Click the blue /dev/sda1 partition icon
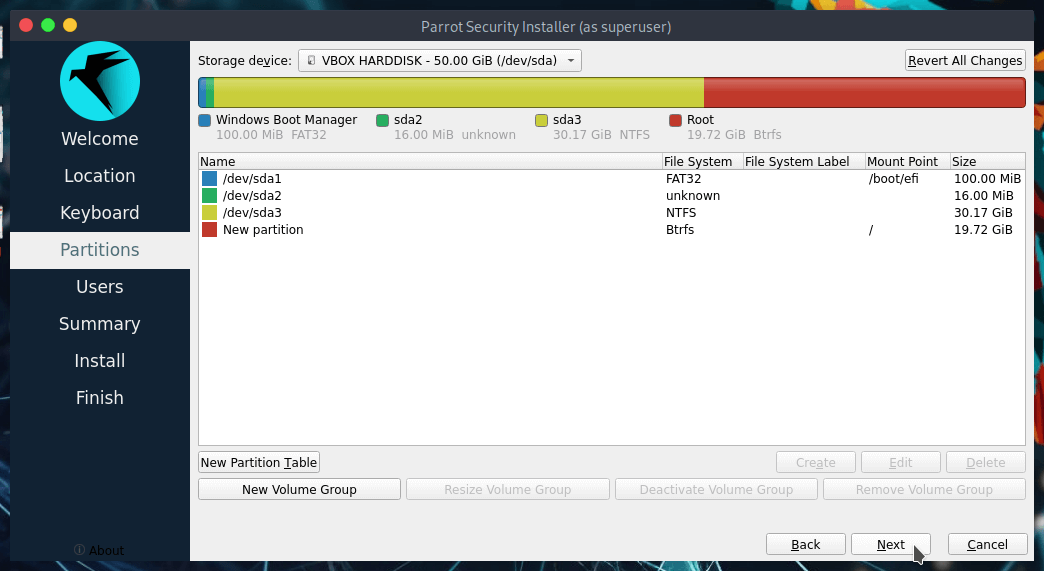 click(209, 178)
